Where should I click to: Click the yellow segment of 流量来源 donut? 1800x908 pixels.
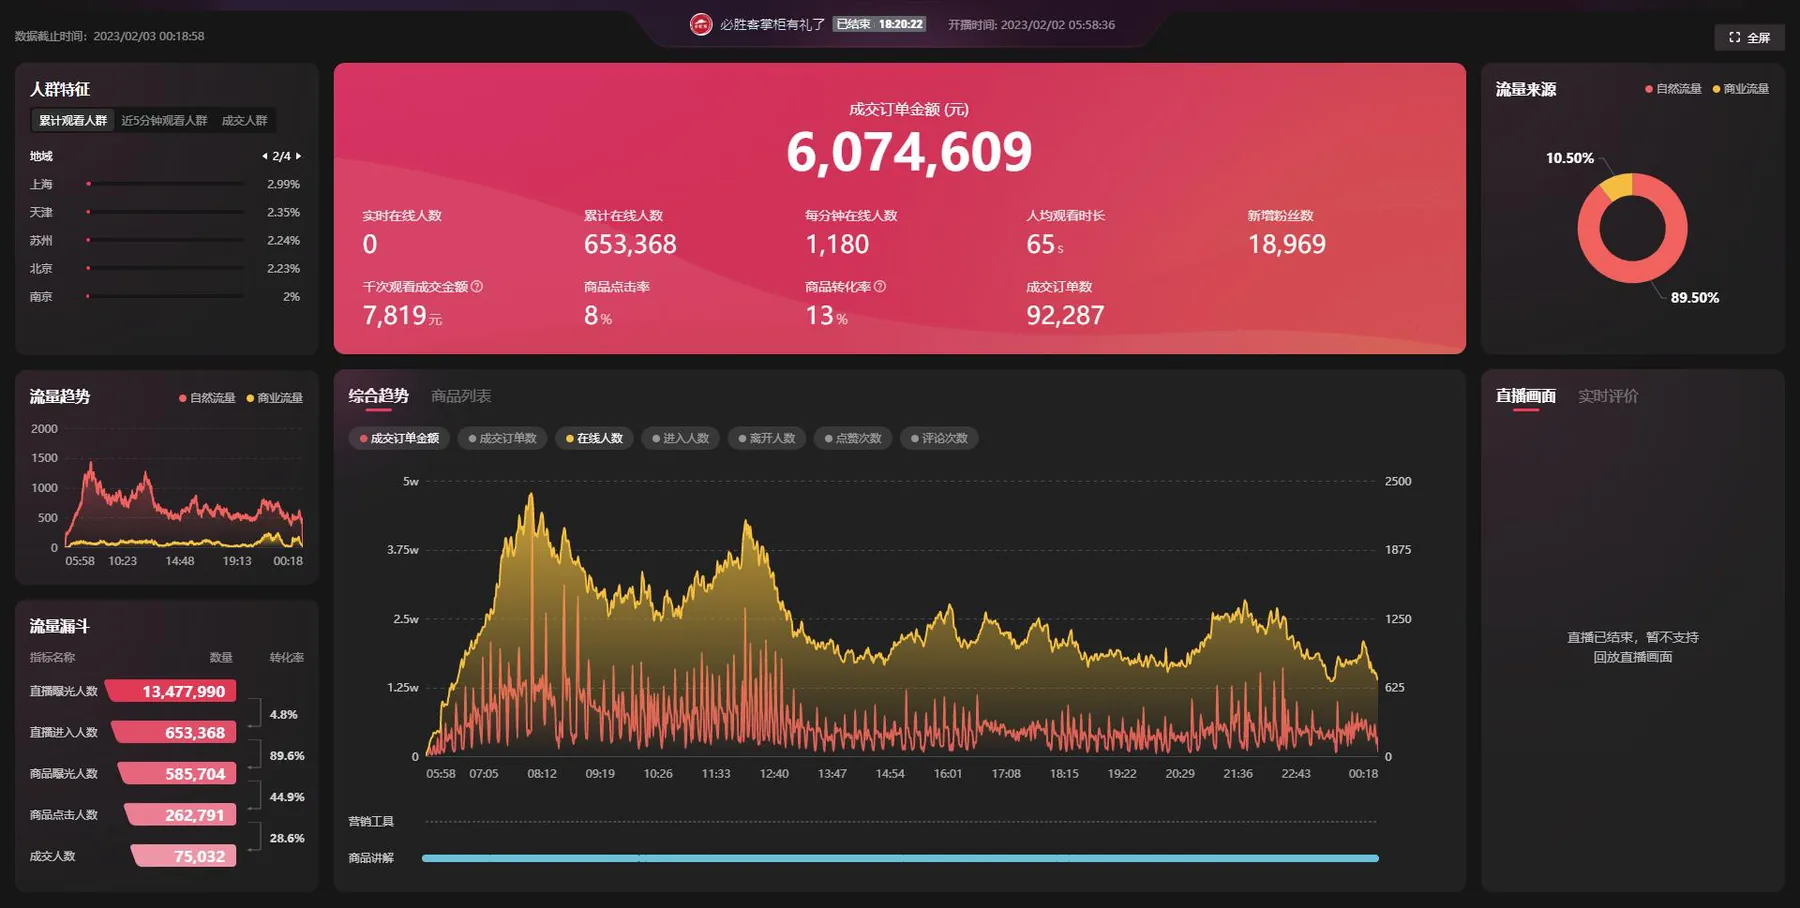point(1617,186)
